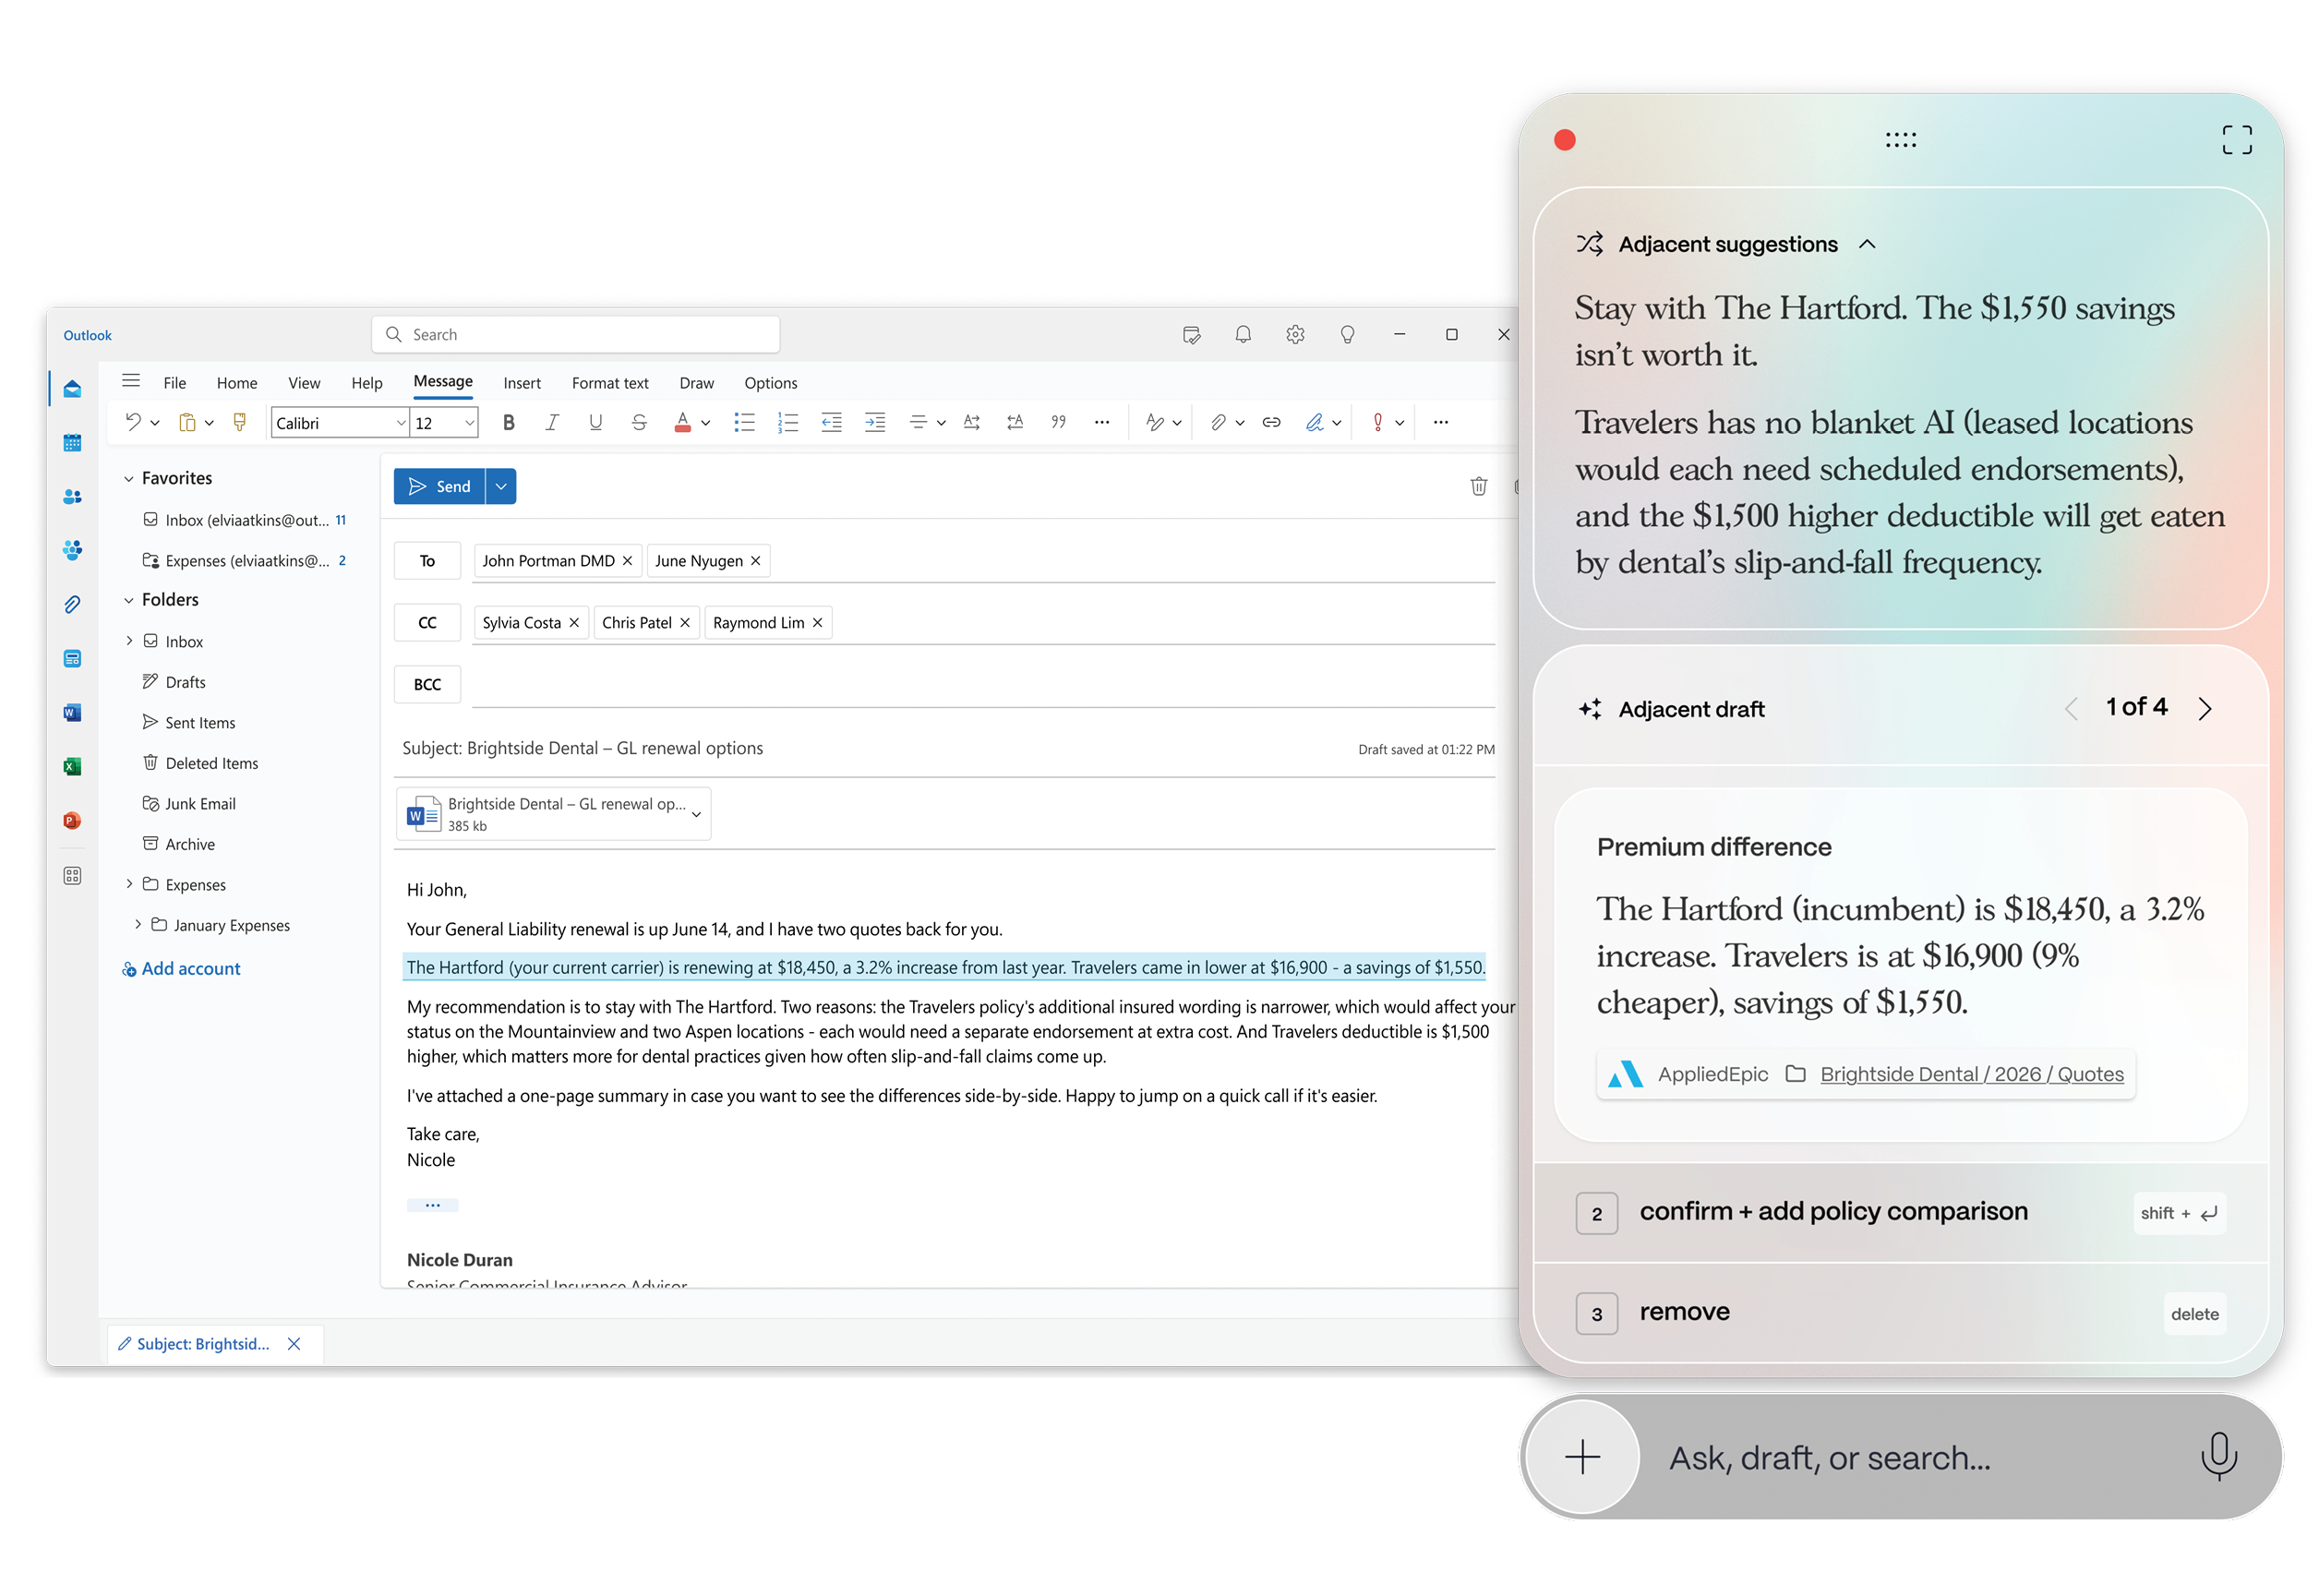Toggle Bold formatting
This screenshot has height=1596, width=2319.
pyautogui.click(x=509, y=423)
